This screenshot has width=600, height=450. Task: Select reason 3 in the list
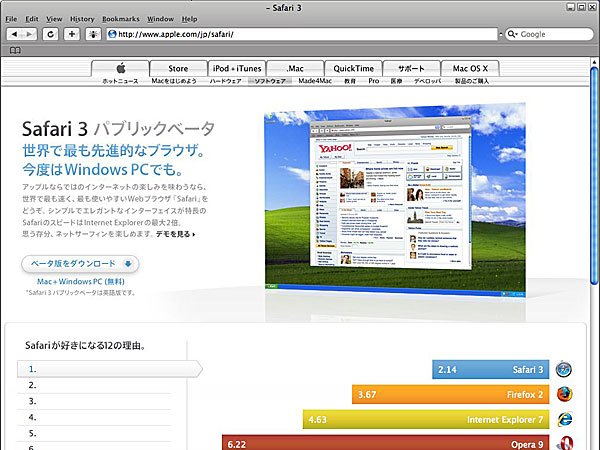94,401
